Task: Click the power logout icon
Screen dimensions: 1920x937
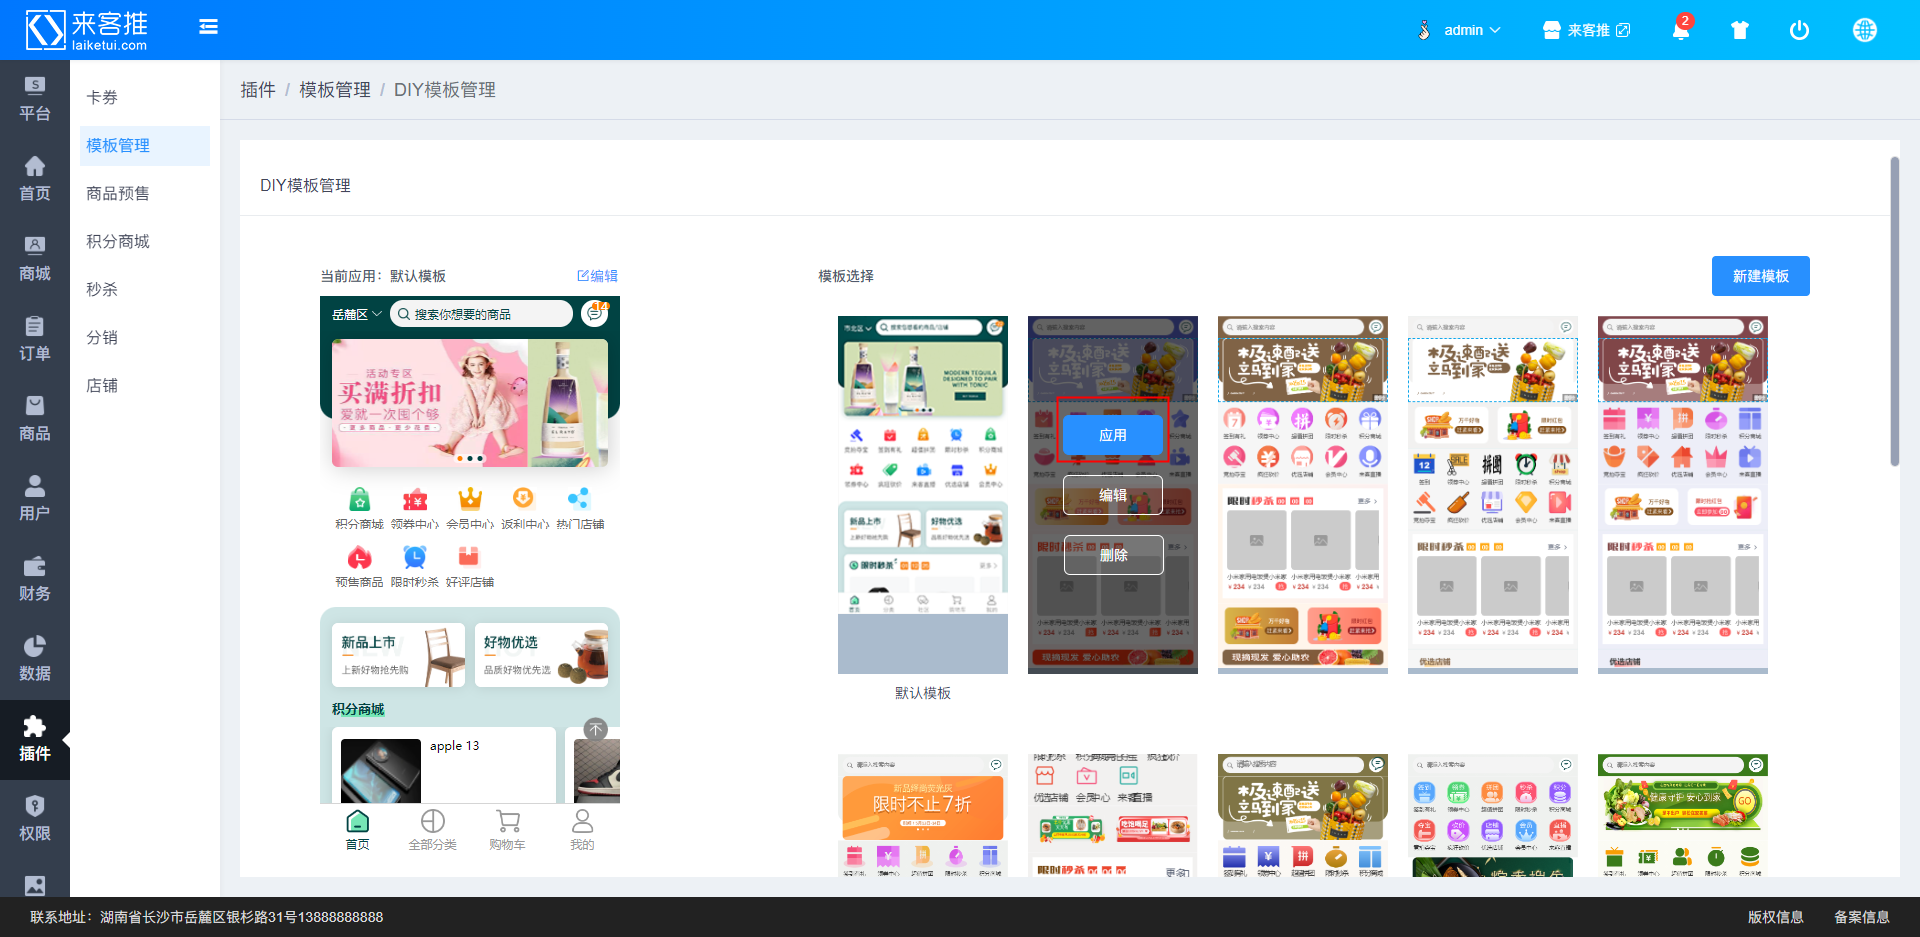Action: point(1799,30)
